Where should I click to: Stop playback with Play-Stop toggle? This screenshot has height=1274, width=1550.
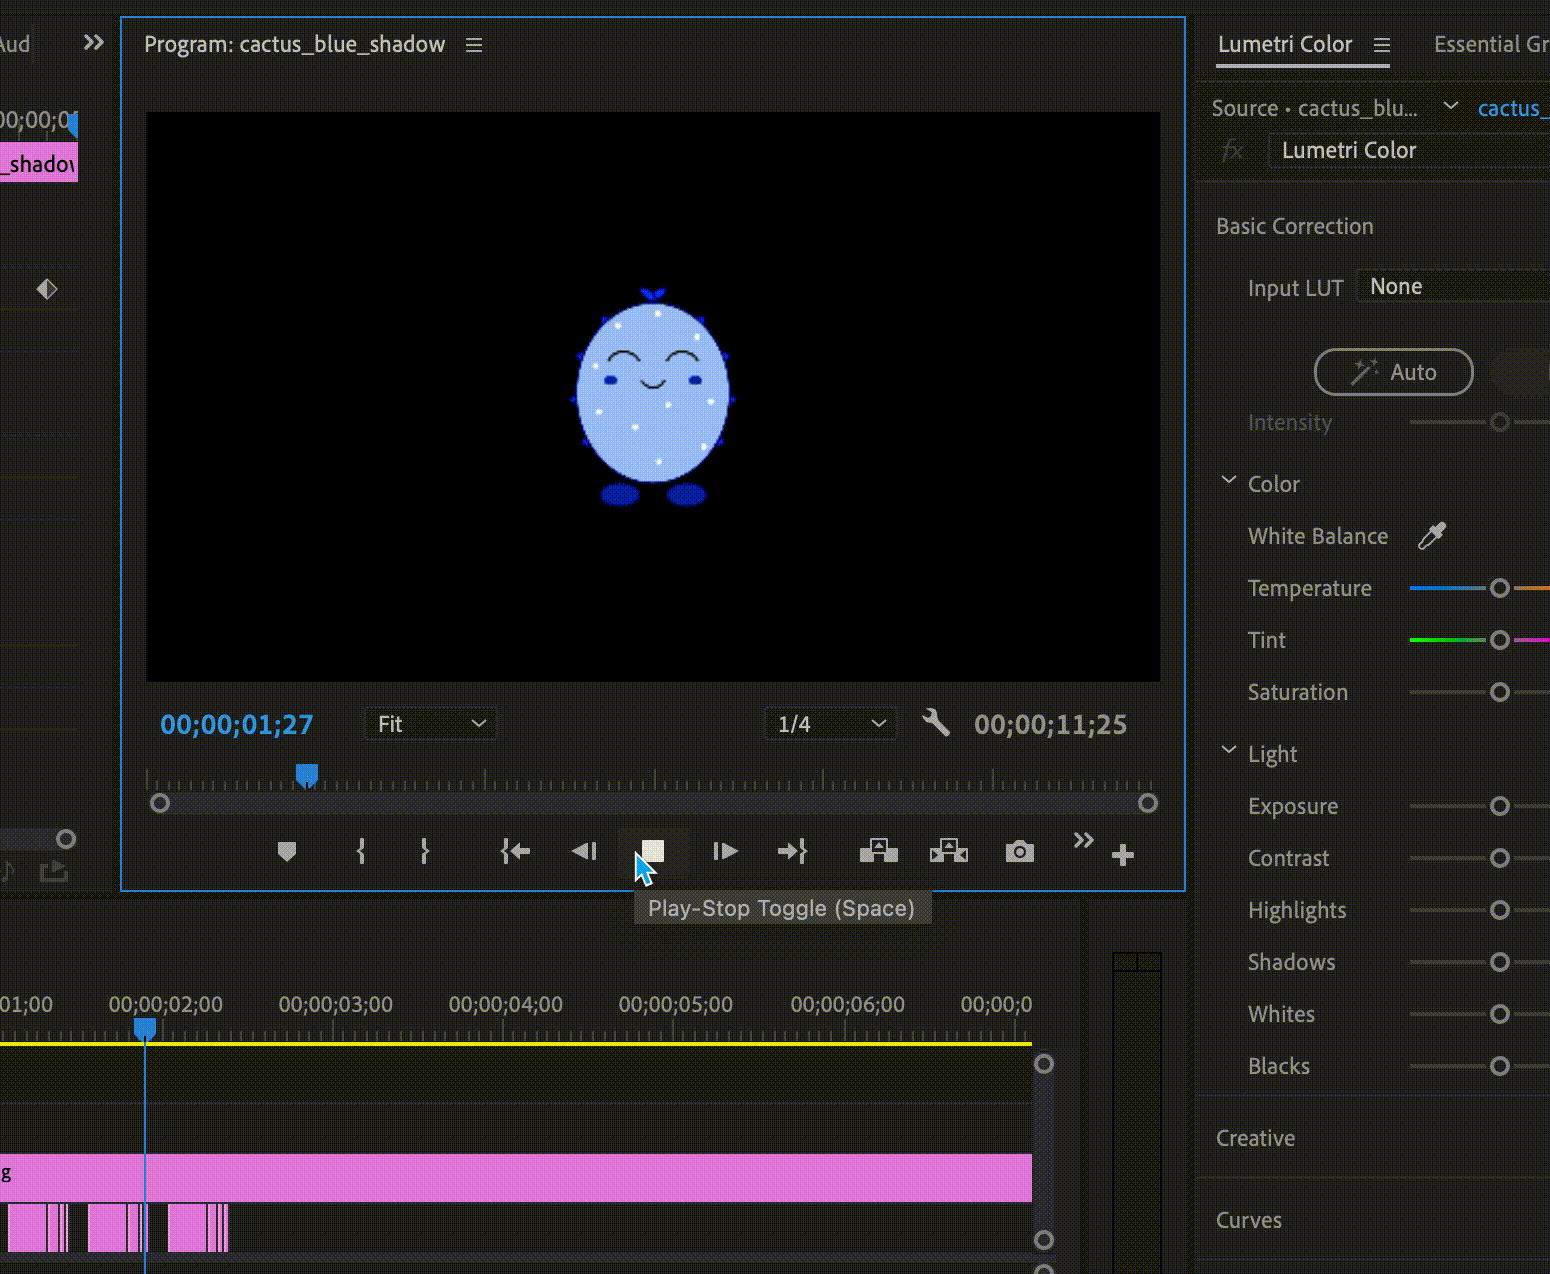point(653,851)
